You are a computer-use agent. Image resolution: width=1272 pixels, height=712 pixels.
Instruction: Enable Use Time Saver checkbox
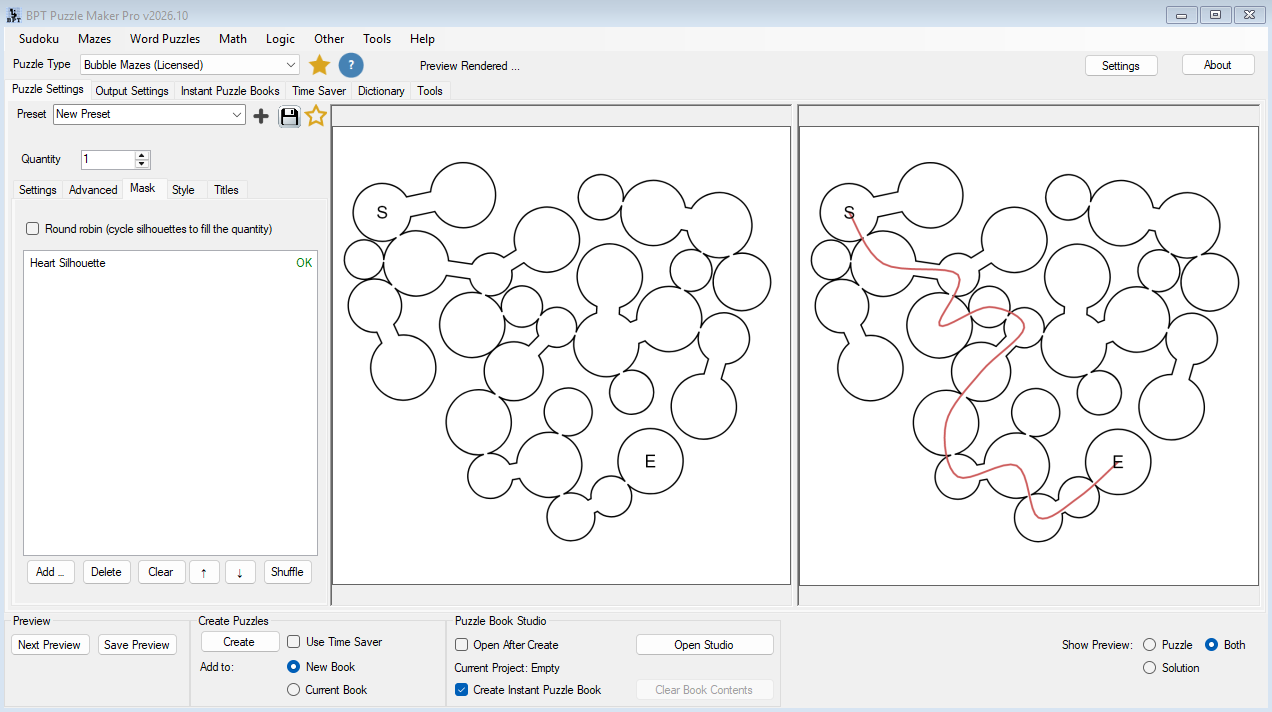(294, 642)
